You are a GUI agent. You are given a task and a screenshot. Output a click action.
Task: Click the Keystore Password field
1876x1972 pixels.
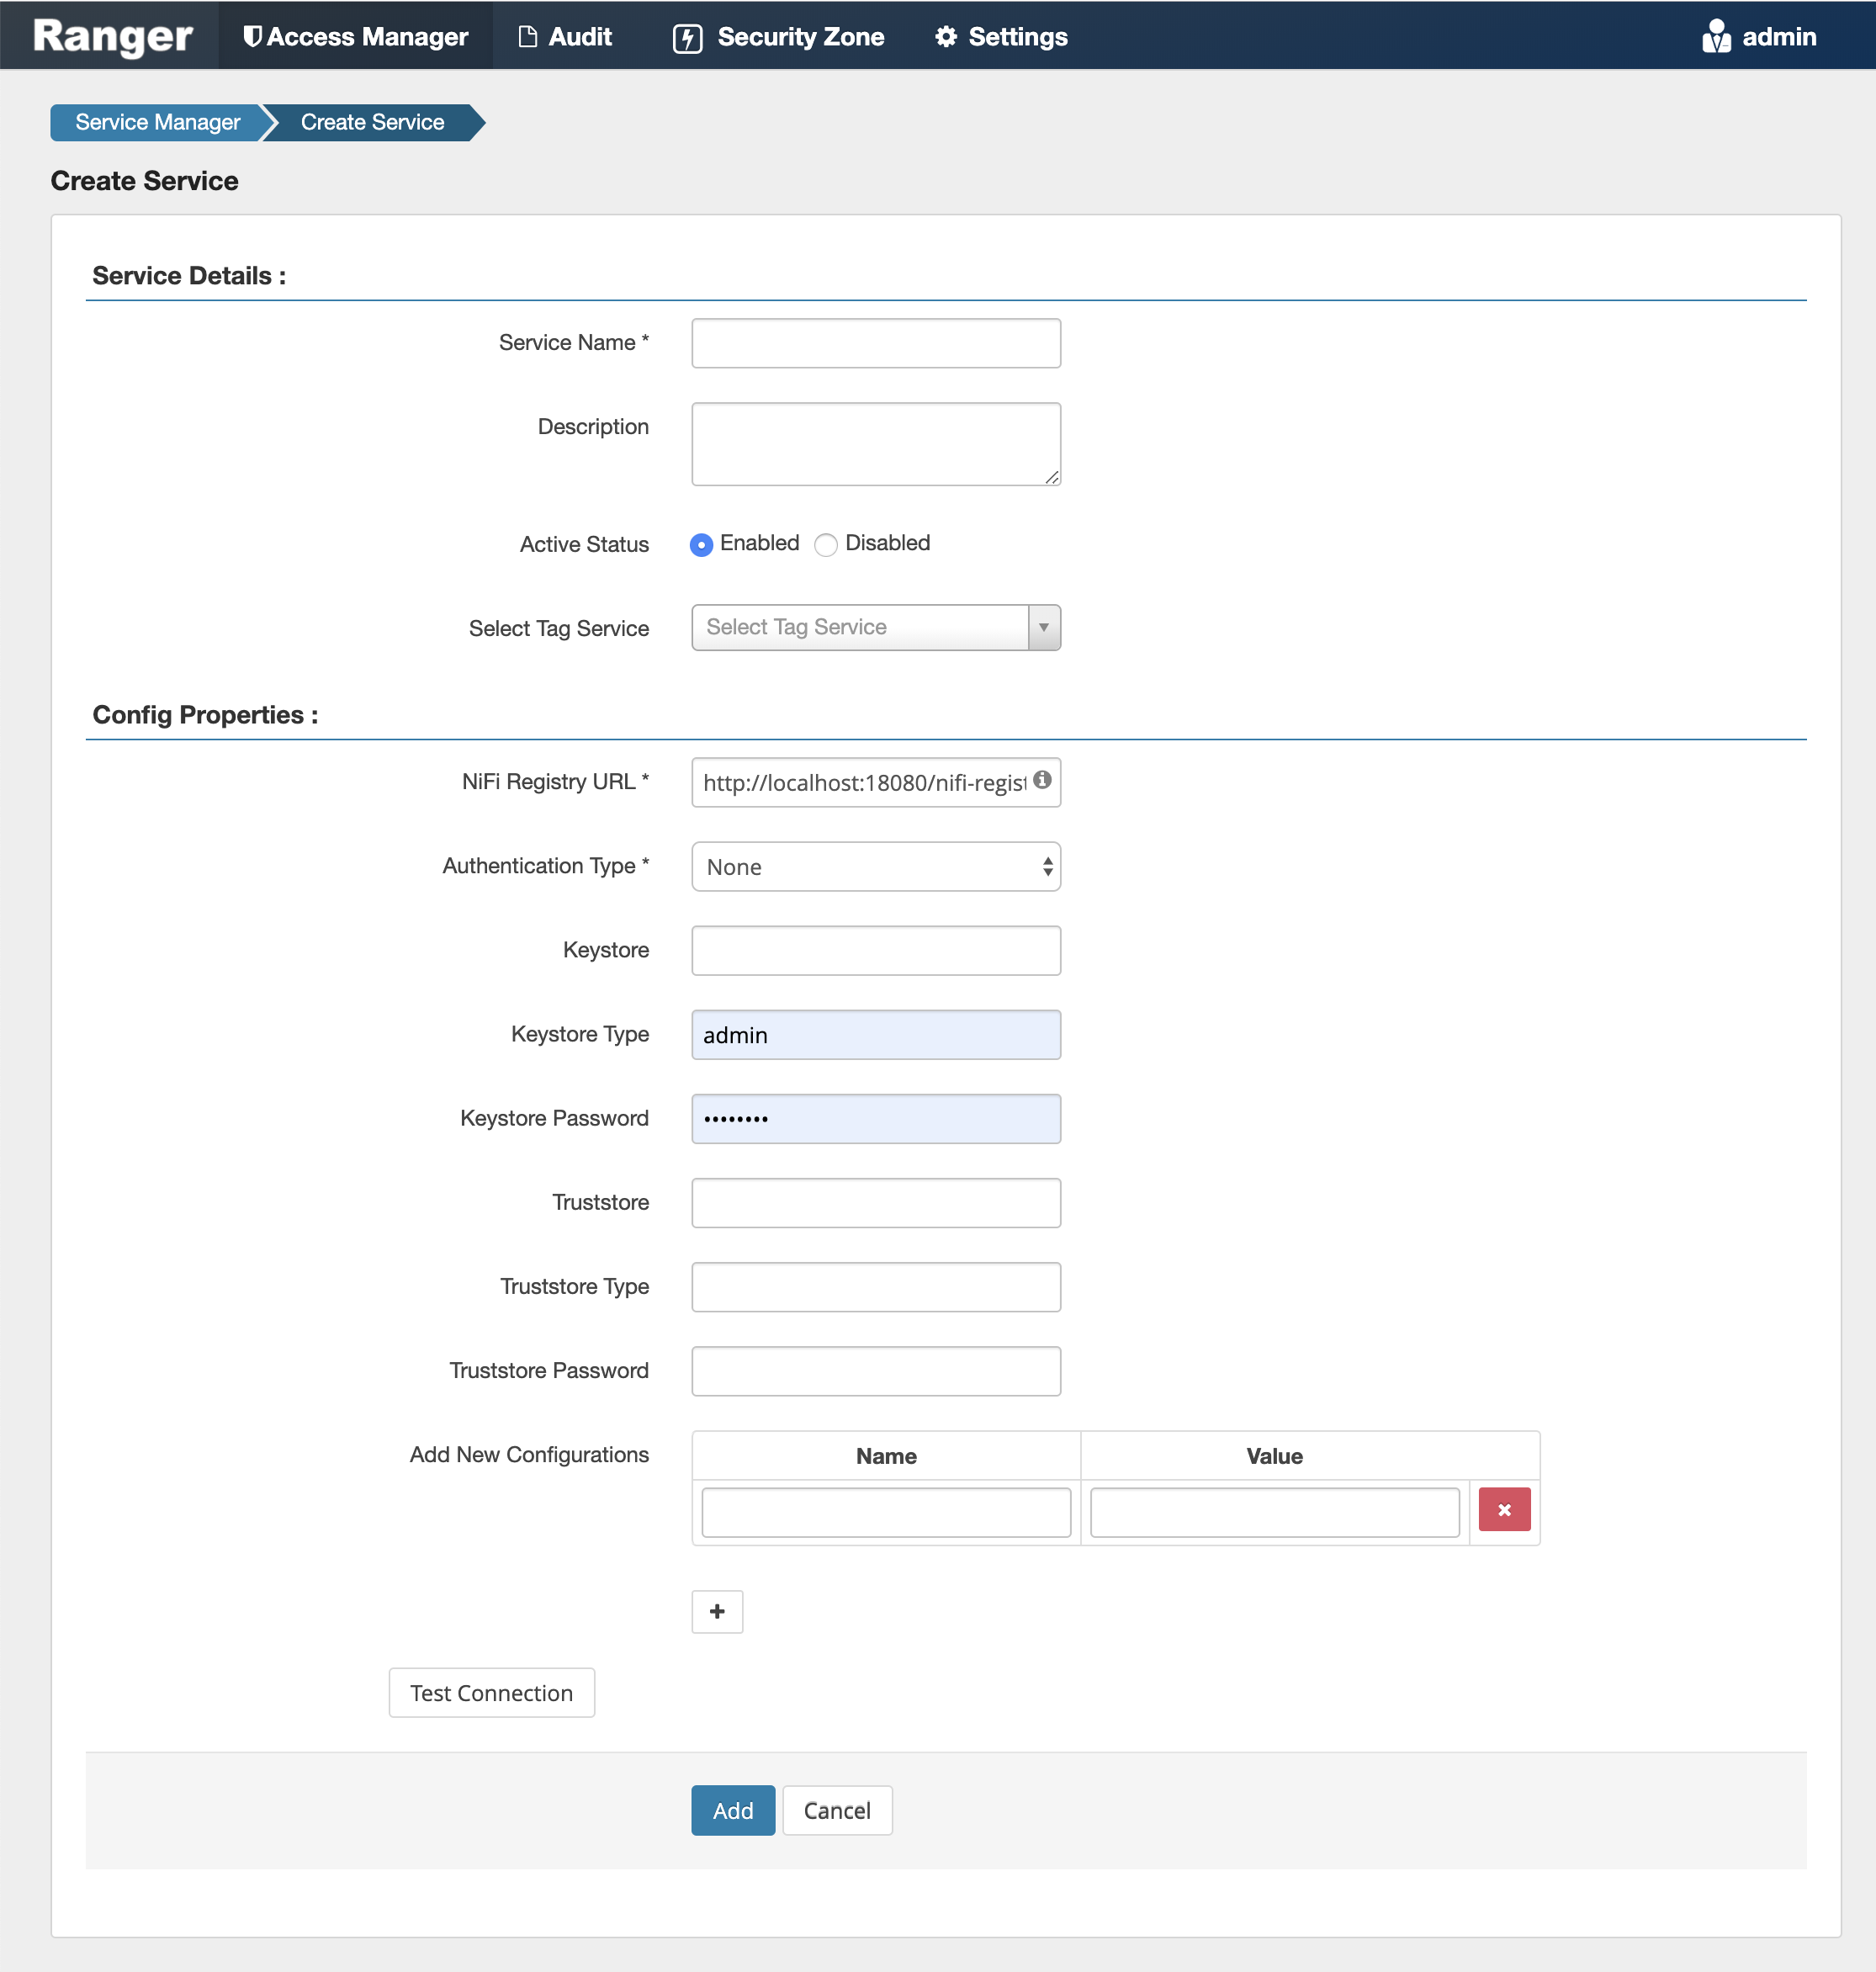(x=875, y=1118)
